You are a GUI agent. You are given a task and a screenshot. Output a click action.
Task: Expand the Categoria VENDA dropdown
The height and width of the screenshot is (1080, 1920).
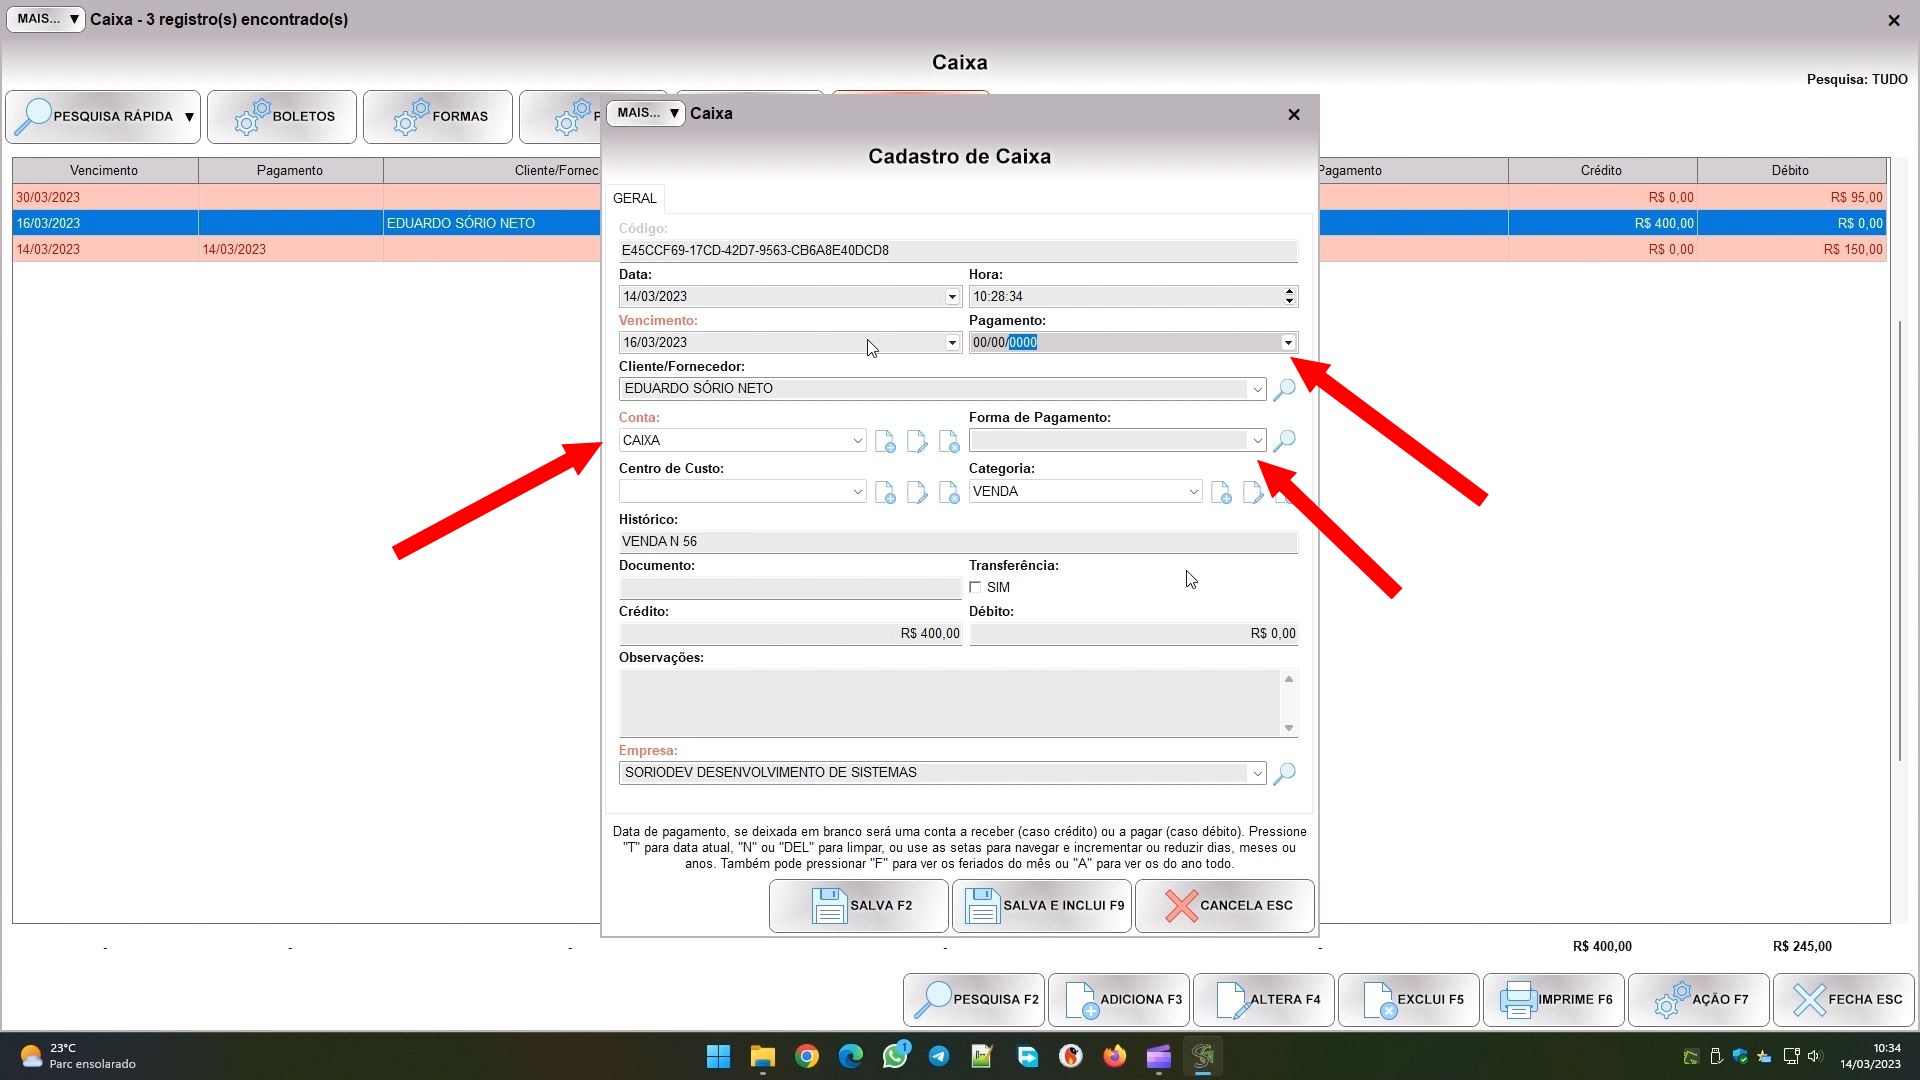pos(1193,492)
